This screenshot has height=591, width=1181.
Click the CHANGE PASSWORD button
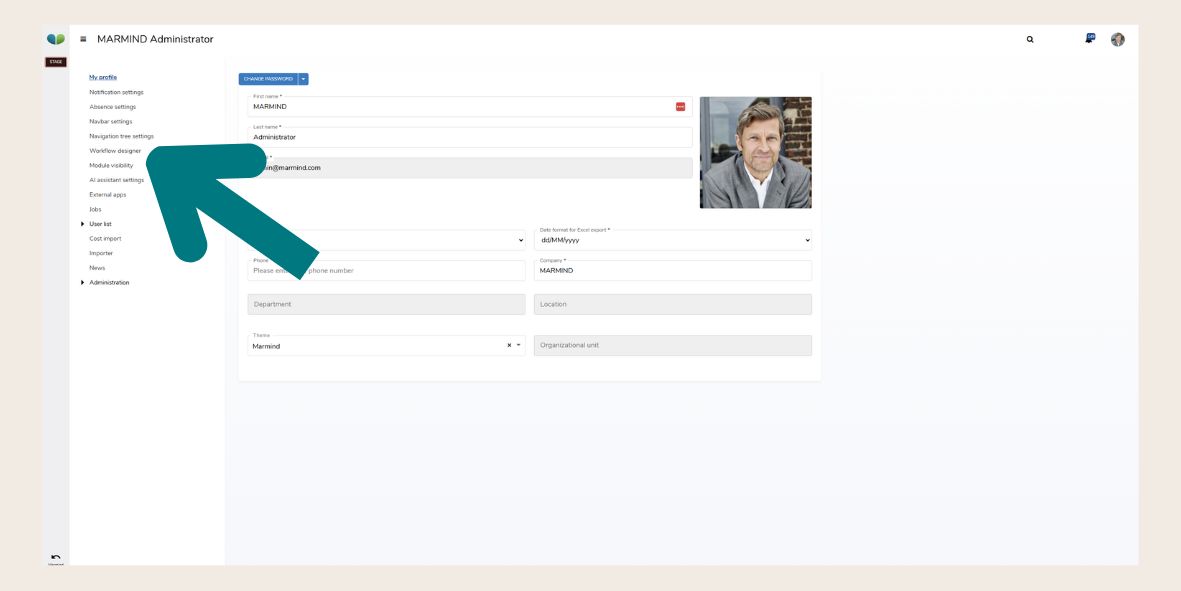(267, 77)
